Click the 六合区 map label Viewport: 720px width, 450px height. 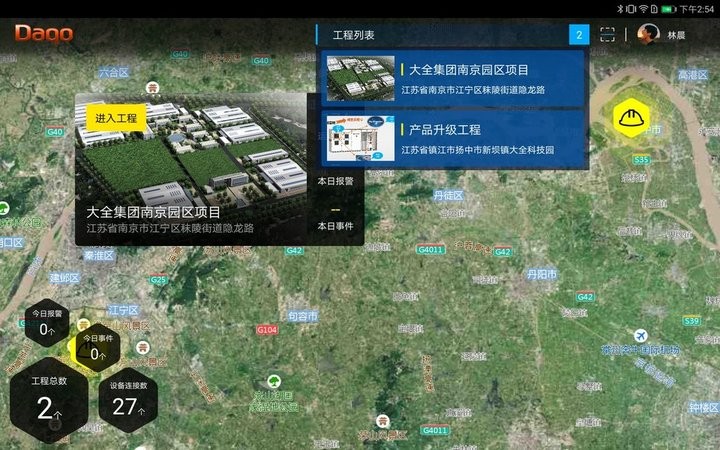click(114, 73)
